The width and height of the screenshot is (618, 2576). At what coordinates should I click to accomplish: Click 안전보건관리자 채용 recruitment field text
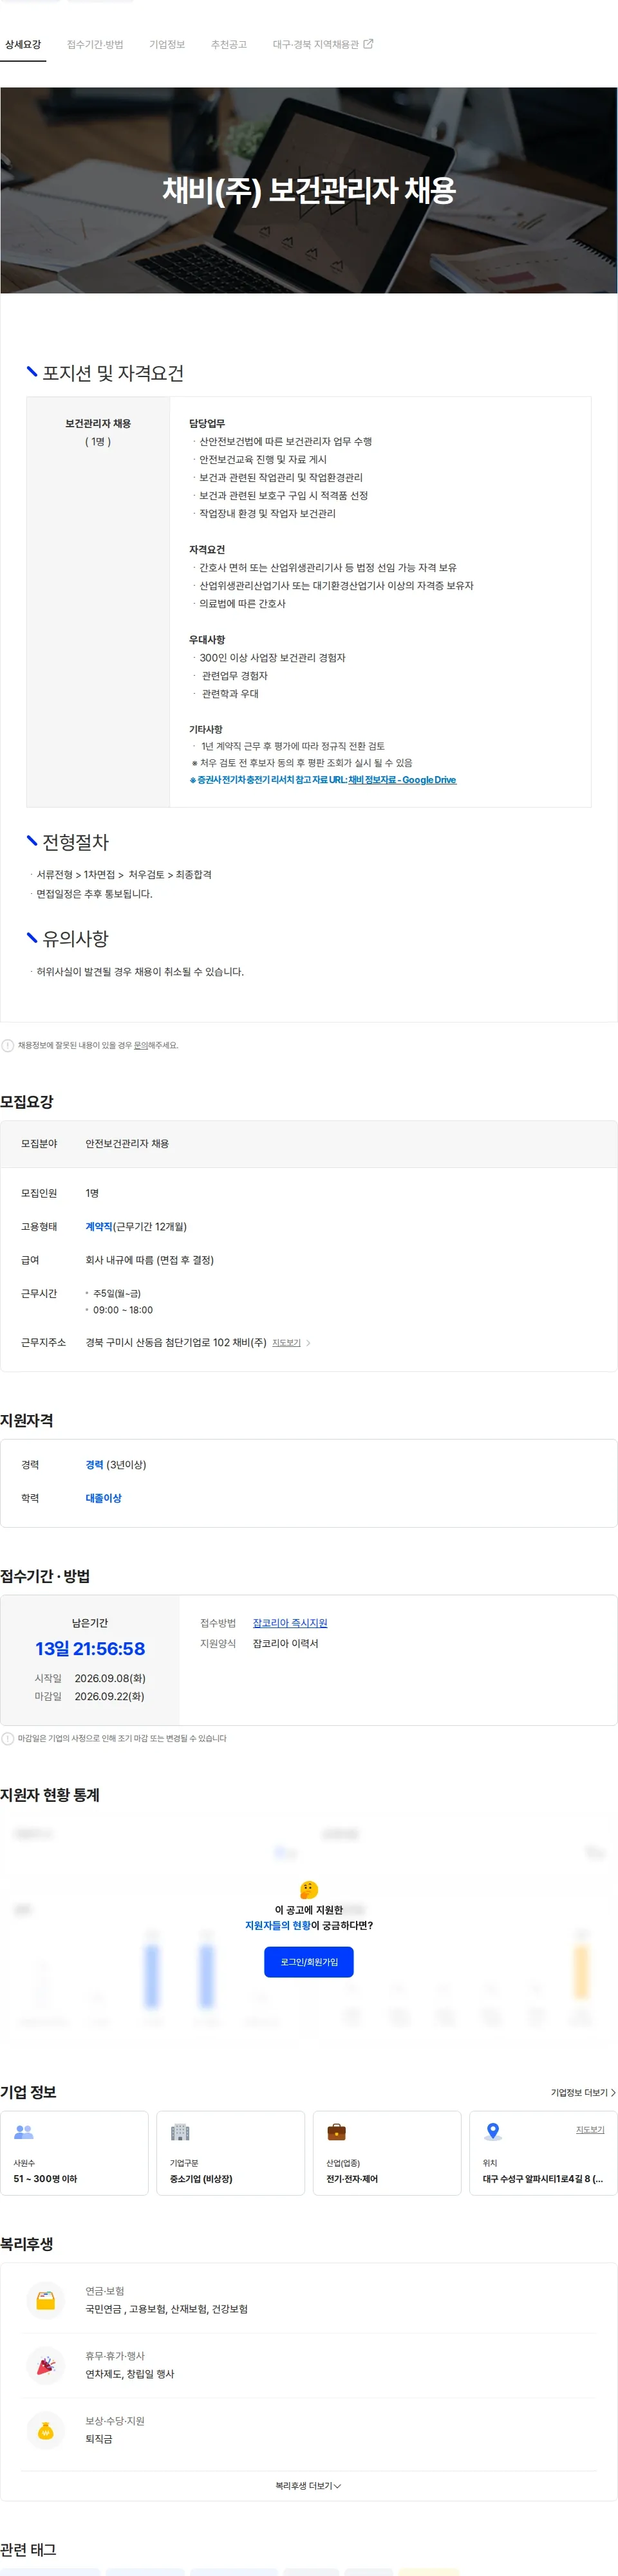(127, 1143)
